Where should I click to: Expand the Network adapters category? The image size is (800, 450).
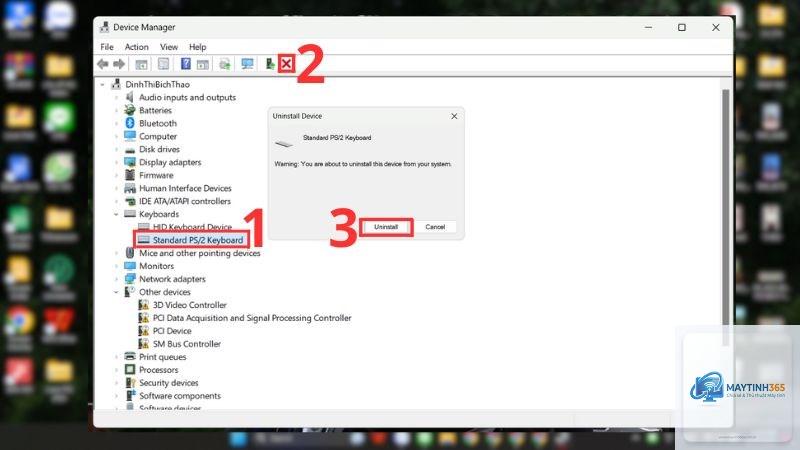[x=116, y=279]
